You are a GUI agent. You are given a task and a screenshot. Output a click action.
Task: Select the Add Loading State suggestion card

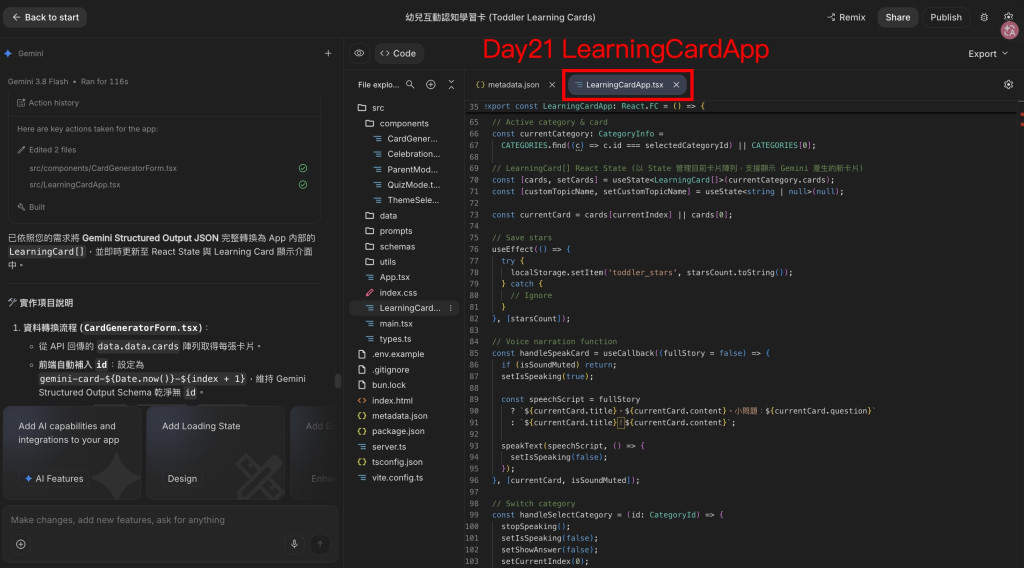[215, 452]
